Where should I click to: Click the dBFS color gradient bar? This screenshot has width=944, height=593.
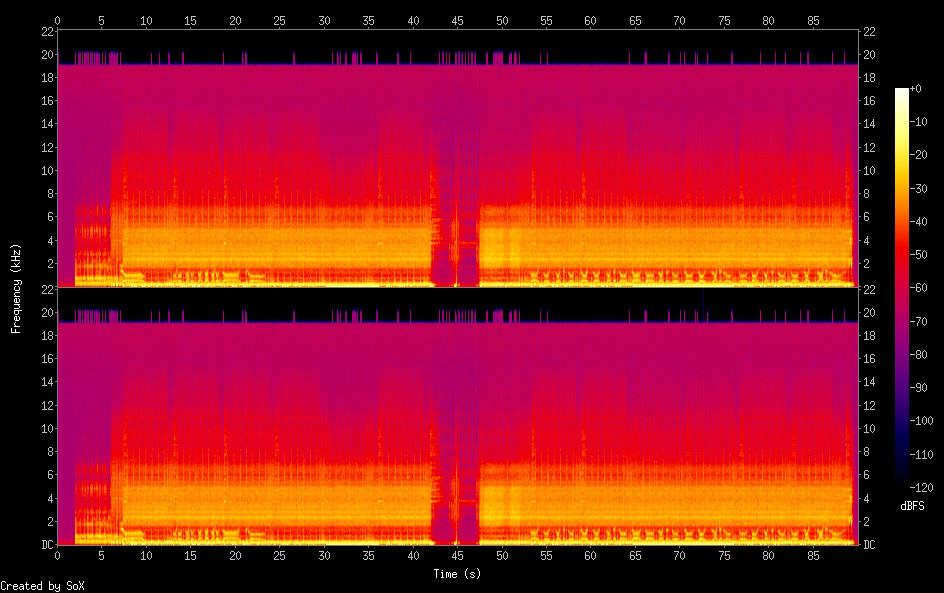901,288
